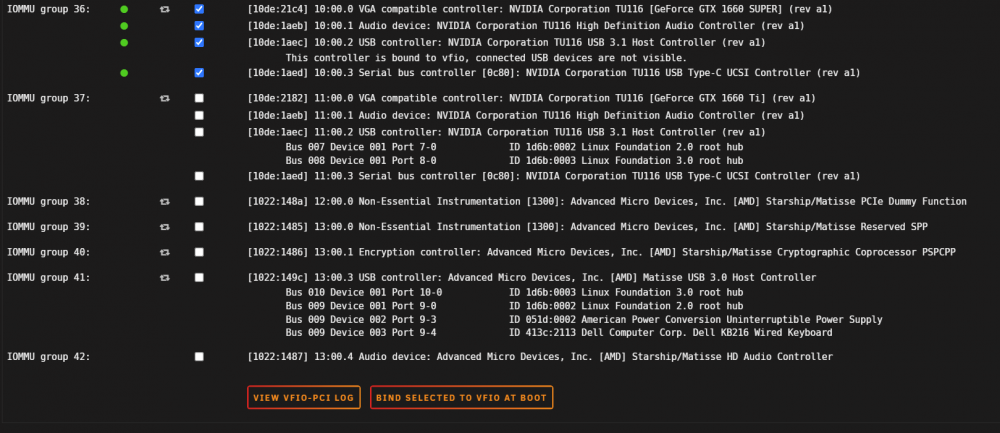Click the reset icon for IOMMU group 36
Viewport: 1000px width, 433px height.
pos(165,10)
